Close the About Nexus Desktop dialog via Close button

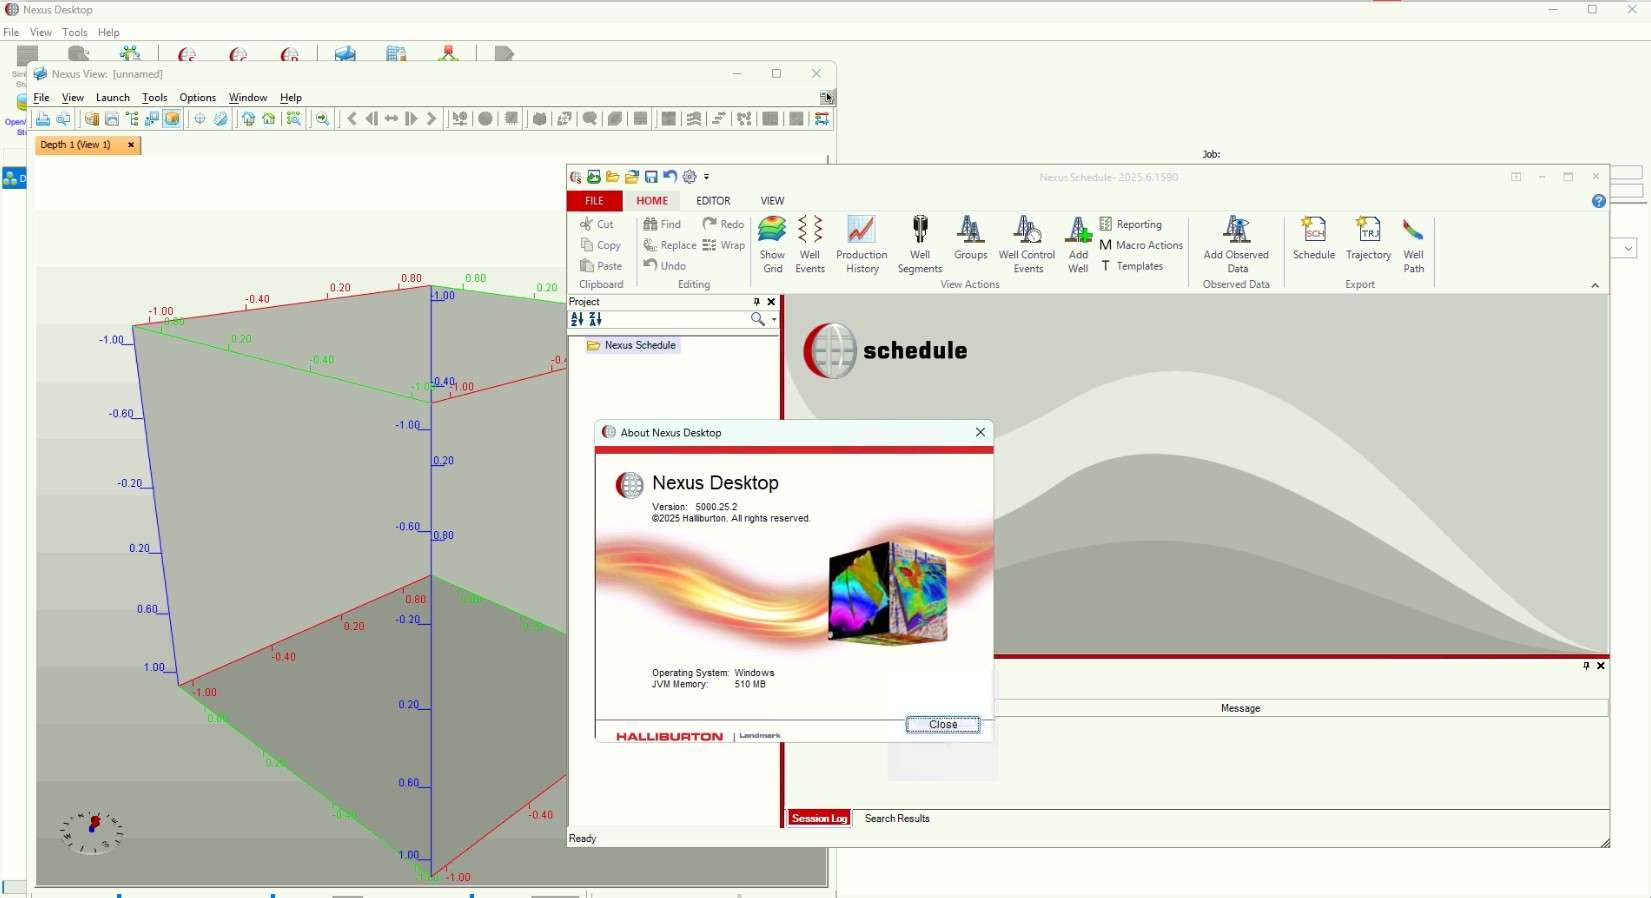942,725
